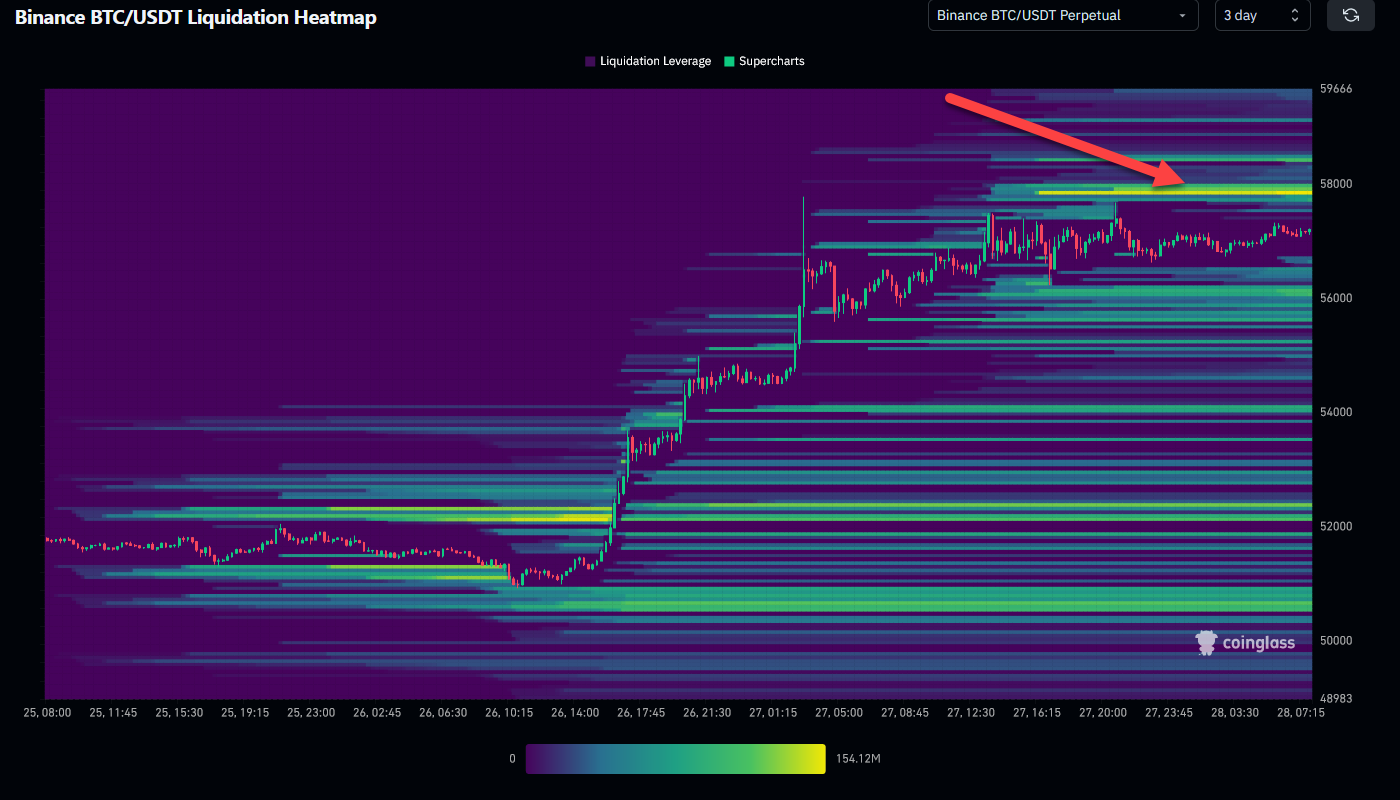Click the 25, 08:00 time axis label
This screenshot has height=800, width=1400.
pyautogui.click(x=47, y=713)
